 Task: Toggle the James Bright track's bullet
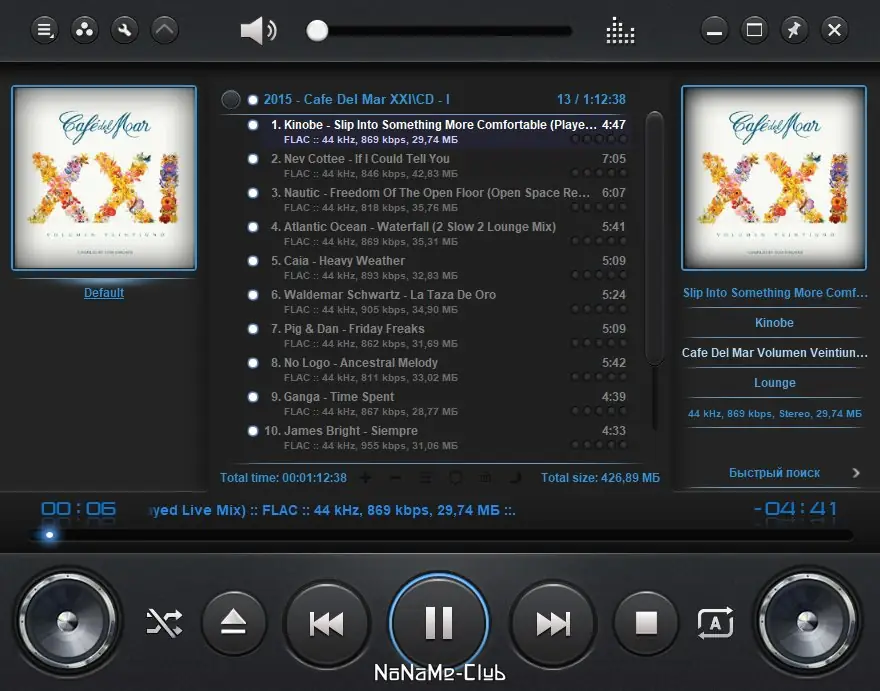(253, 431)
